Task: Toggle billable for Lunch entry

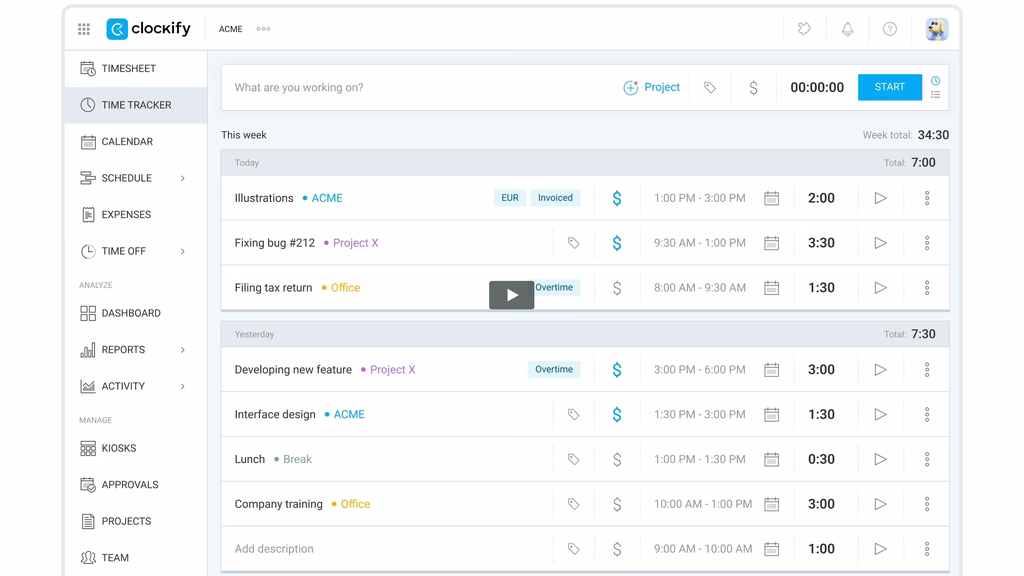Action: [616, 459]
